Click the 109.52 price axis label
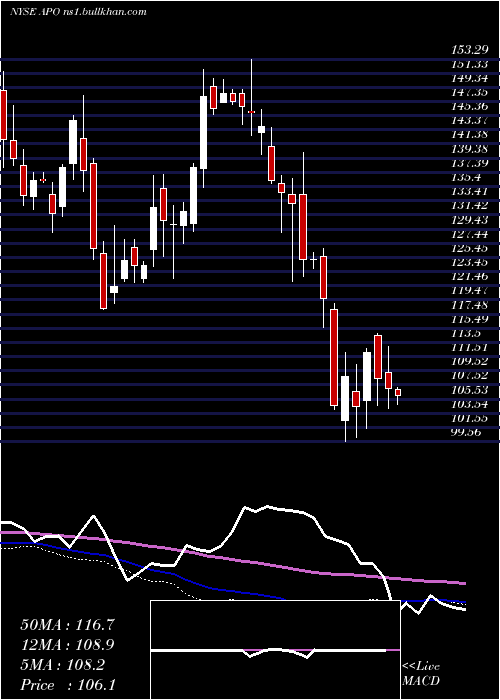 click(469, 361)
